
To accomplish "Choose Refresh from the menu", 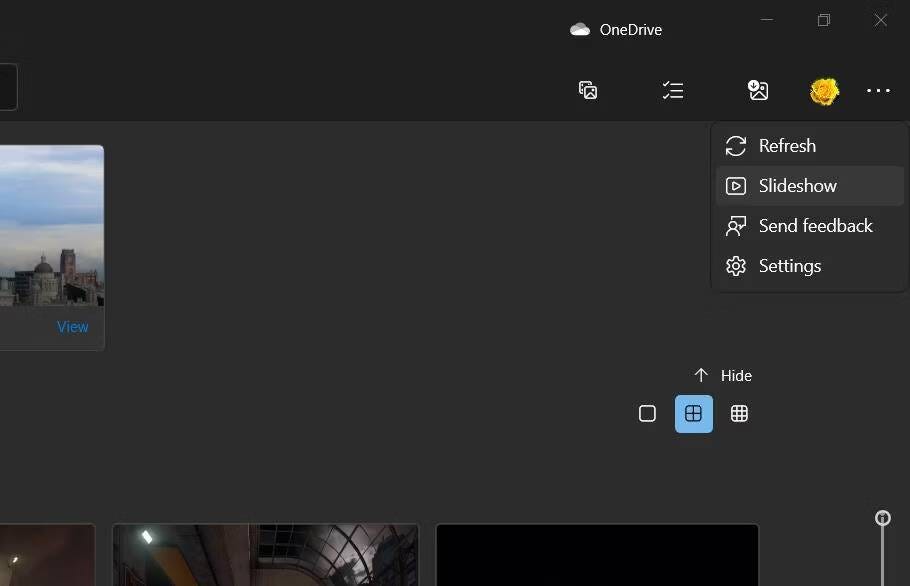I will point(787,146).
